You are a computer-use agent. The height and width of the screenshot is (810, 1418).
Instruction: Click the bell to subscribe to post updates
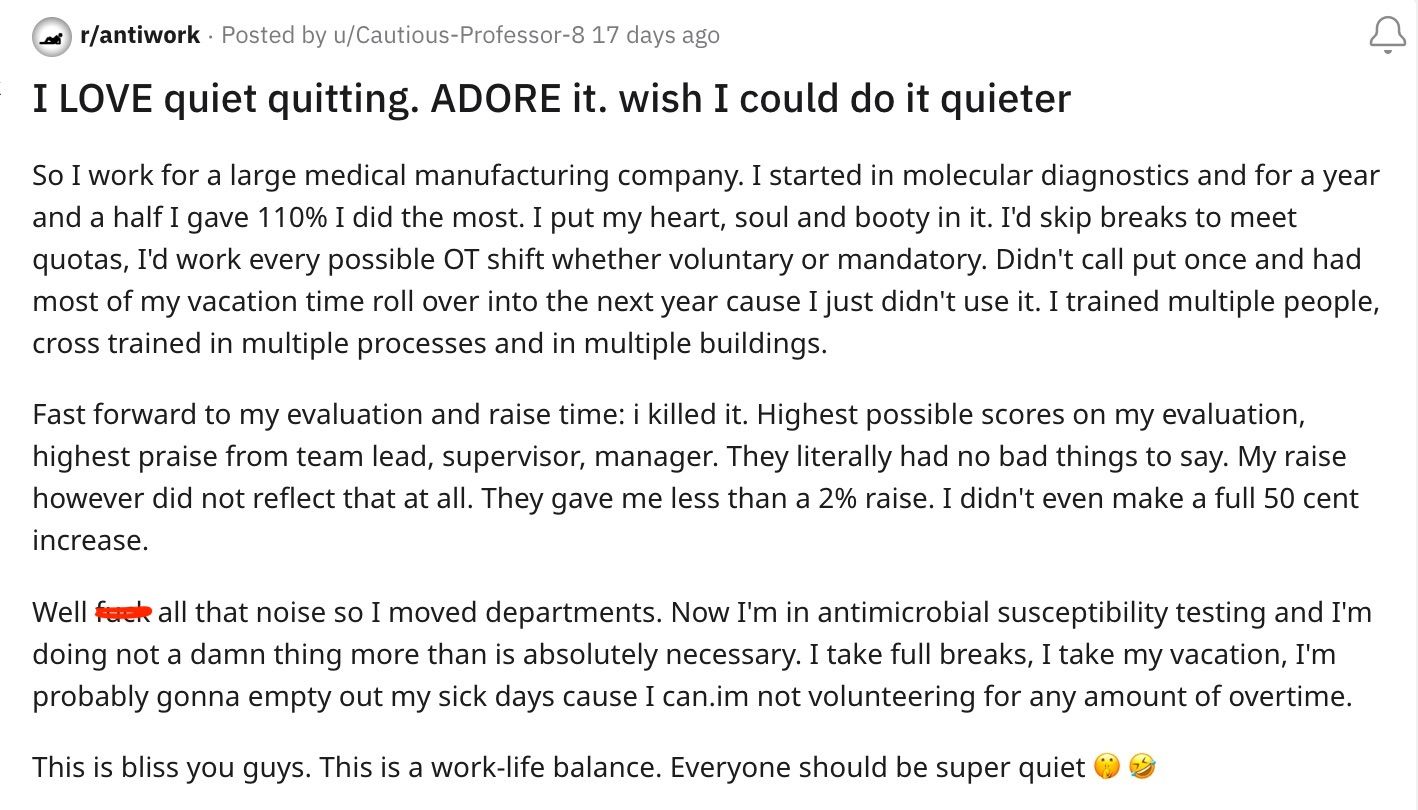(x=1385, y=35)
